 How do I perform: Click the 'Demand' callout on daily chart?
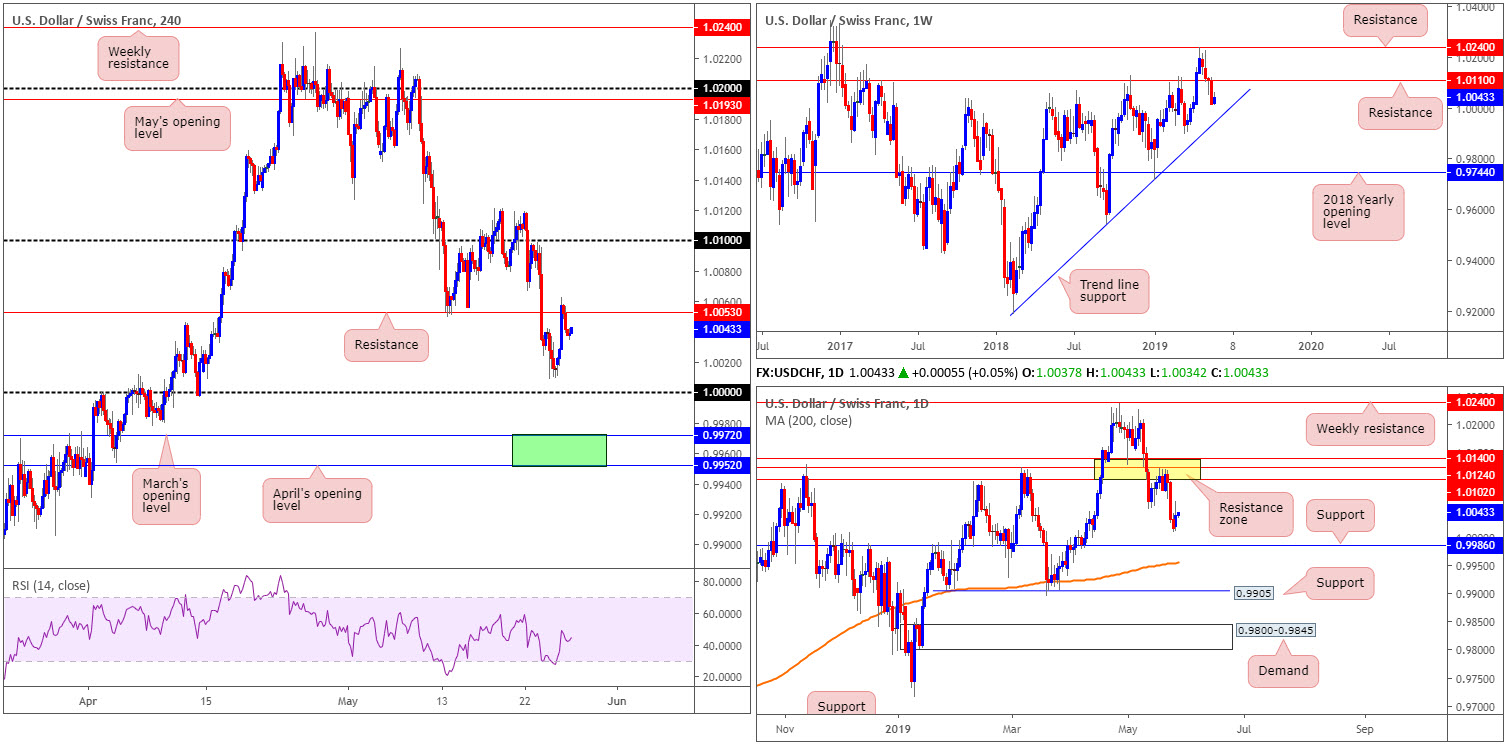click(x=1283, y=671)
